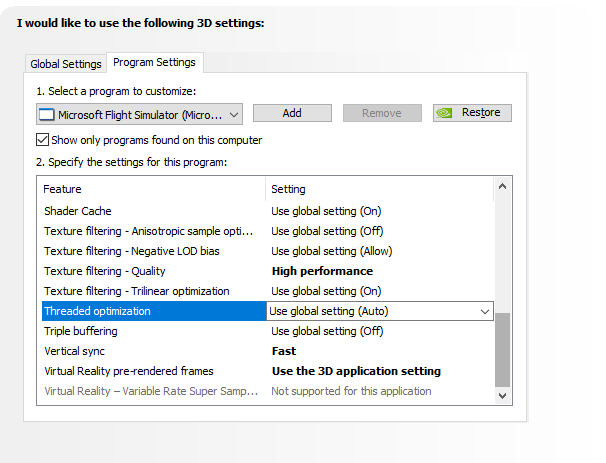Click the scroll down arrow of settings list
The image size is (606, 463).
point(502,396)
